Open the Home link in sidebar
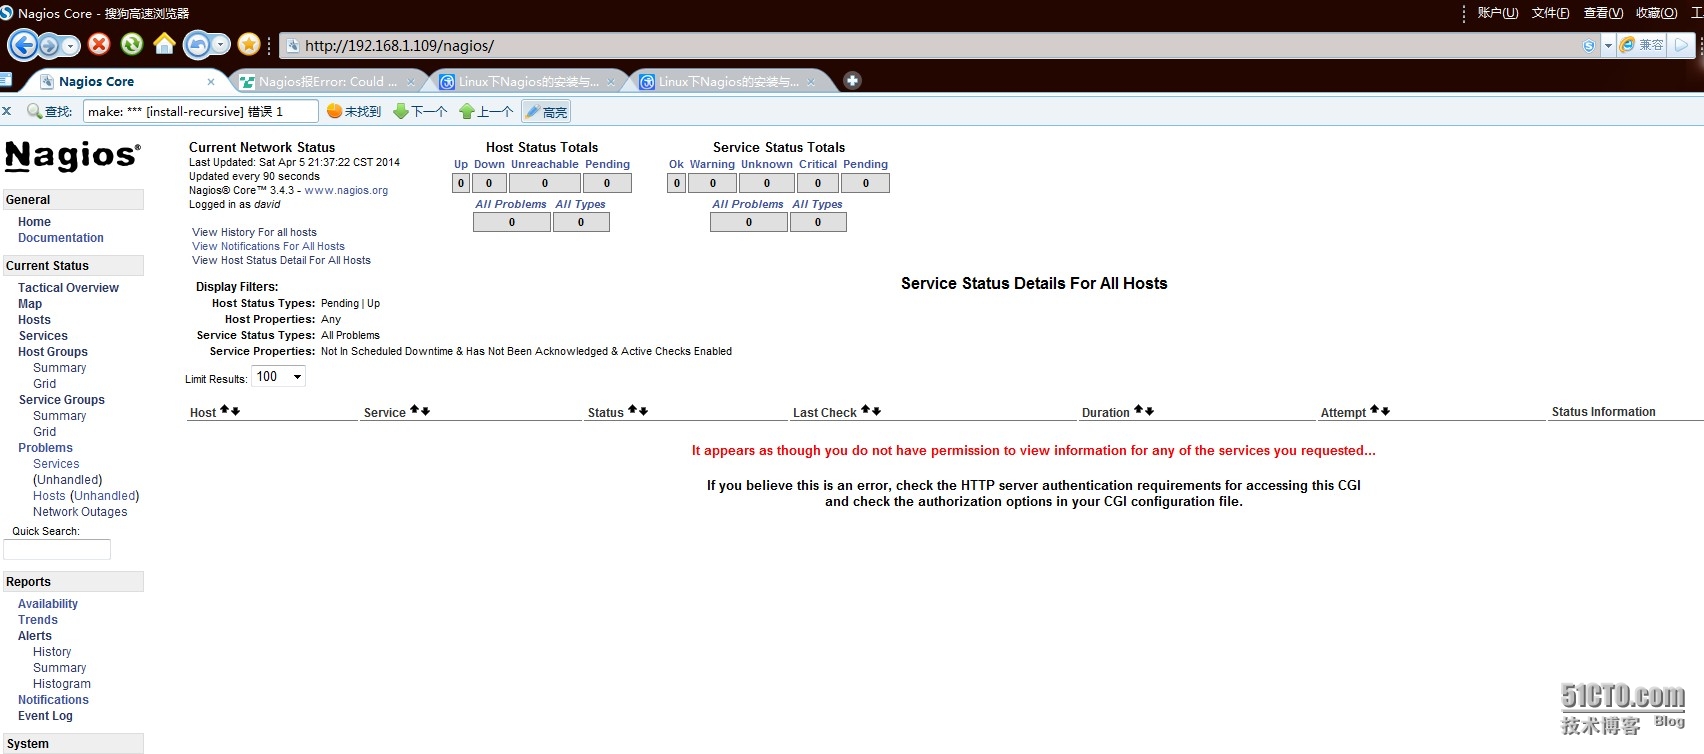This screenshot has width=1704, height=754. (34, 222)
